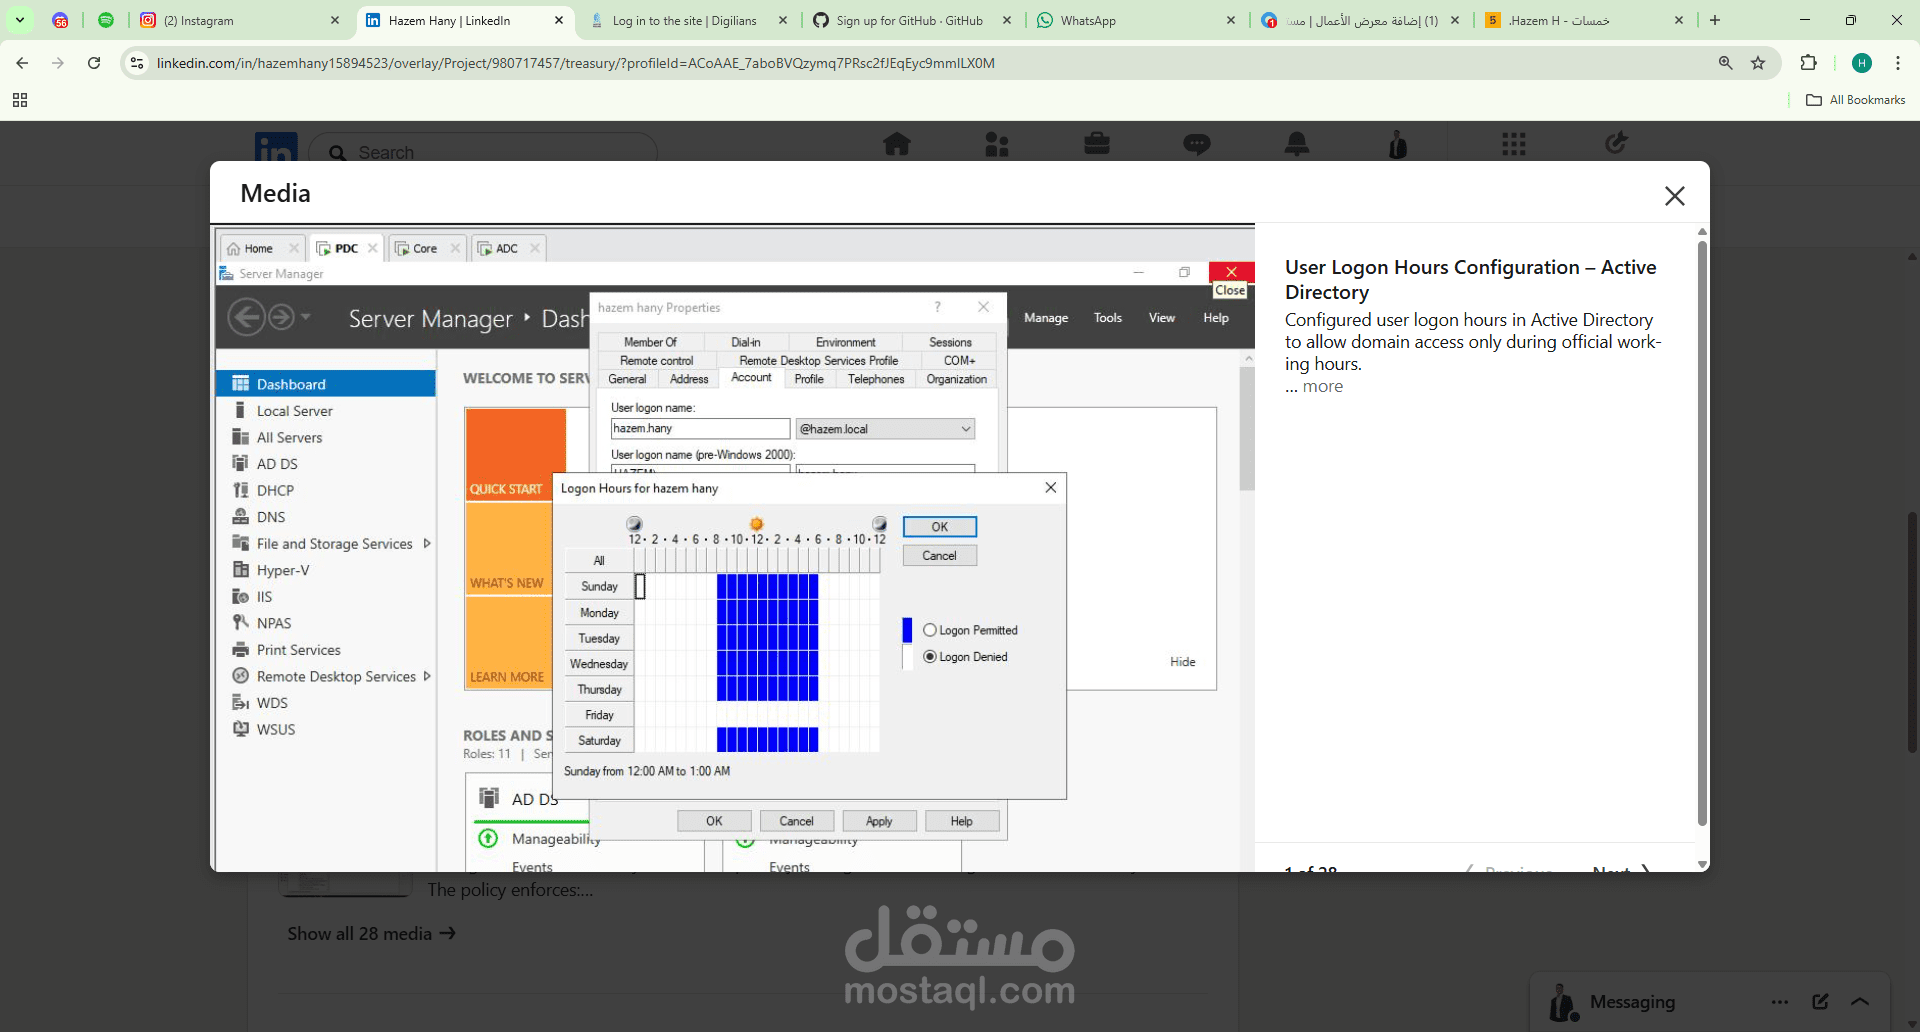Image resolution: width=1920 pixels, height=1032 pixels.
Task: Expand description with the more link
Action: (x=1323, y=386)
